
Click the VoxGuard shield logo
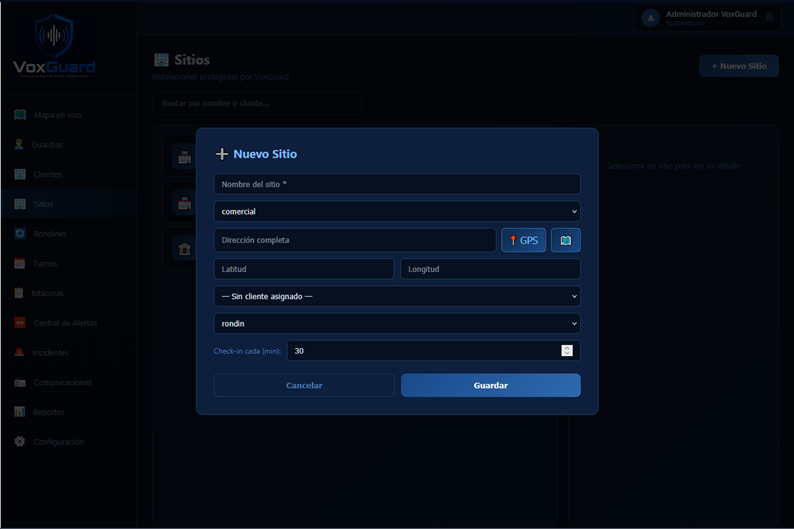pyautogui.click(x=54, y=35)
